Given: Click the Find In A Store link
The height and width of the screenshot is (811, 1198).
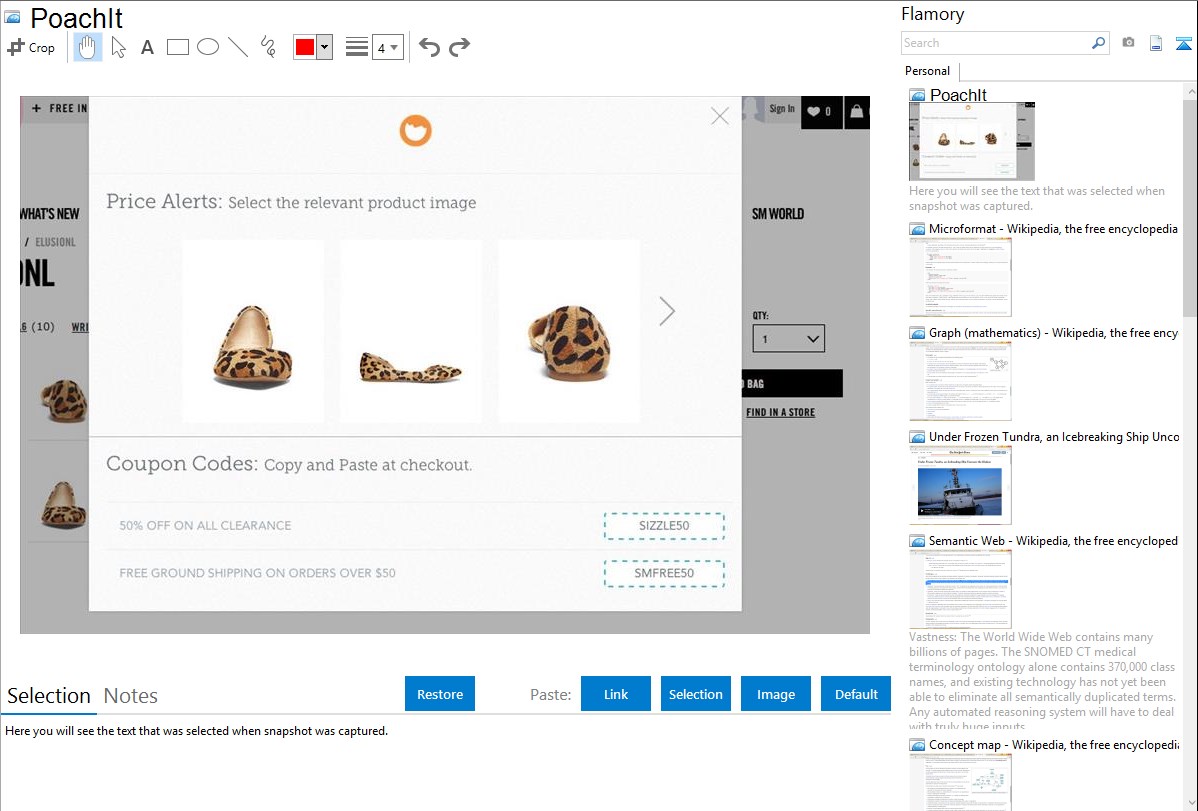Looking at the screenshot, I should point(780,413).
